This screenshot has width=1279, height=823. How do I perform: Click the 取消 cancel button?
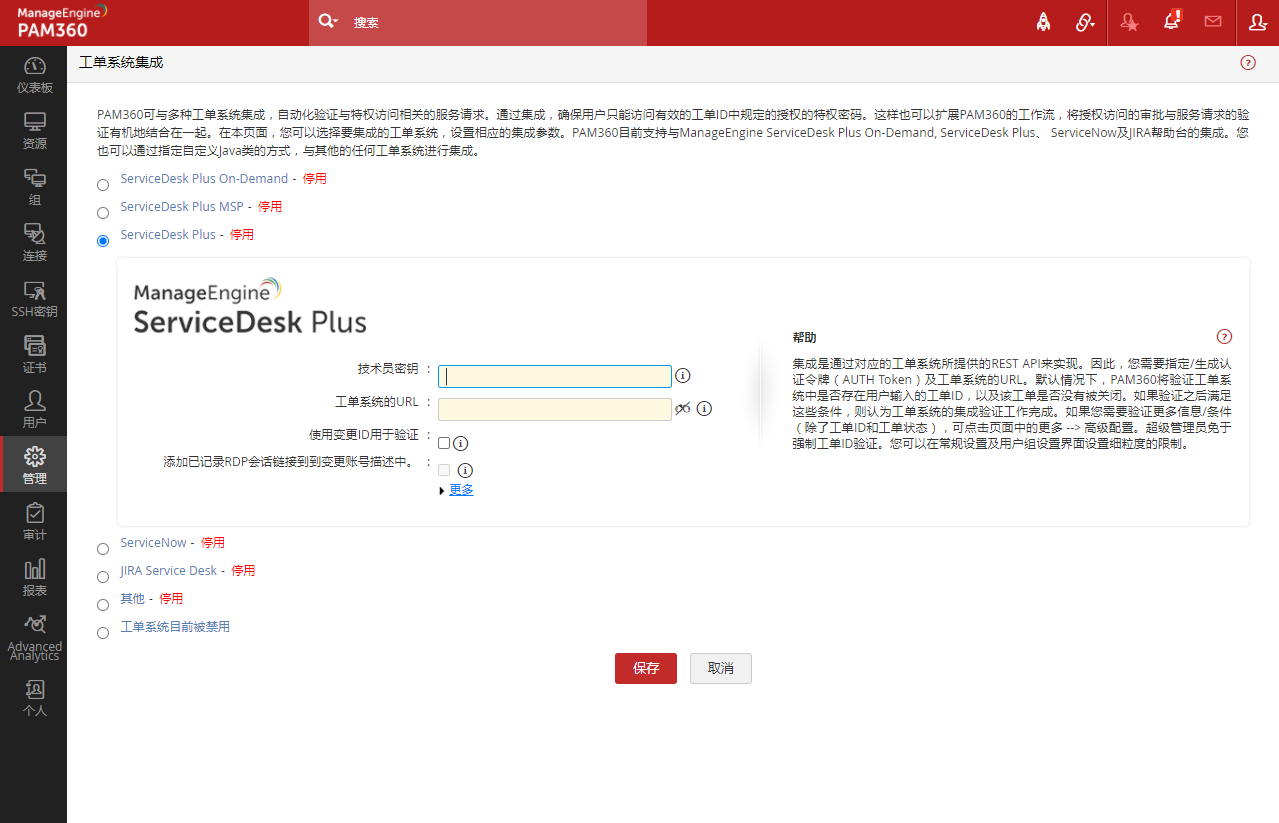pos(720,668)
